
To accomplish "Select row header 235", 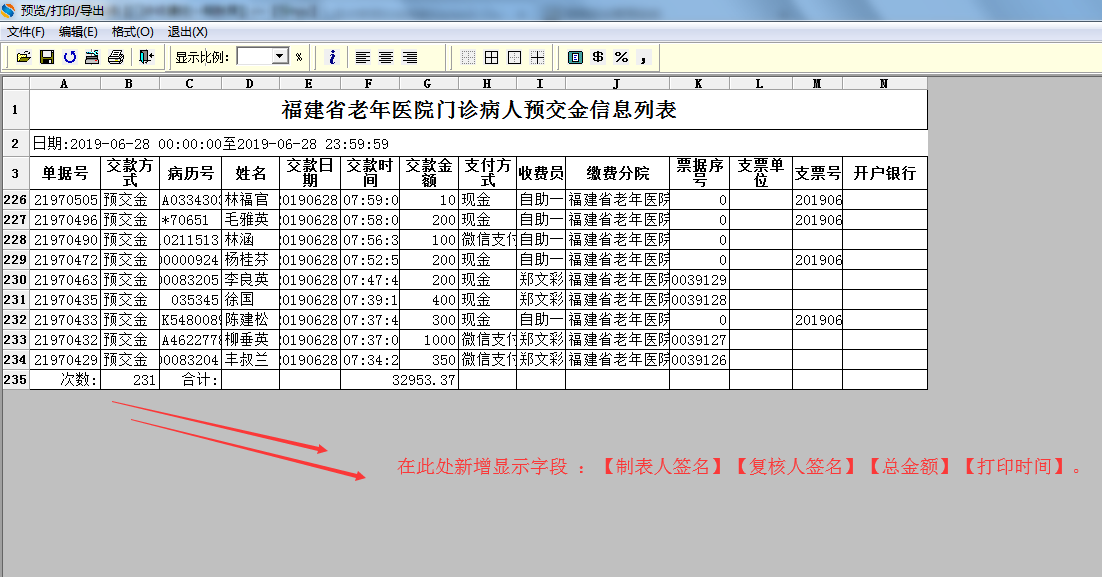I will [x=15, y=380].
